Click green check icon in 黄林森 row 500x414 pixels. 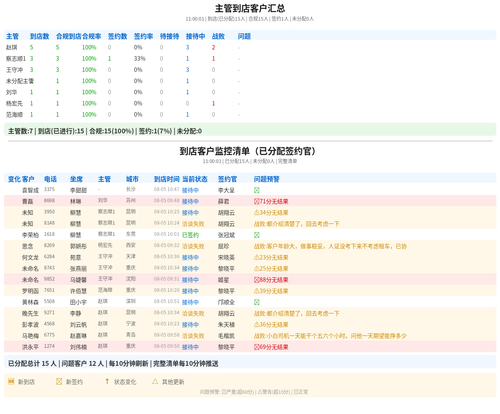[x=257, y=302]
